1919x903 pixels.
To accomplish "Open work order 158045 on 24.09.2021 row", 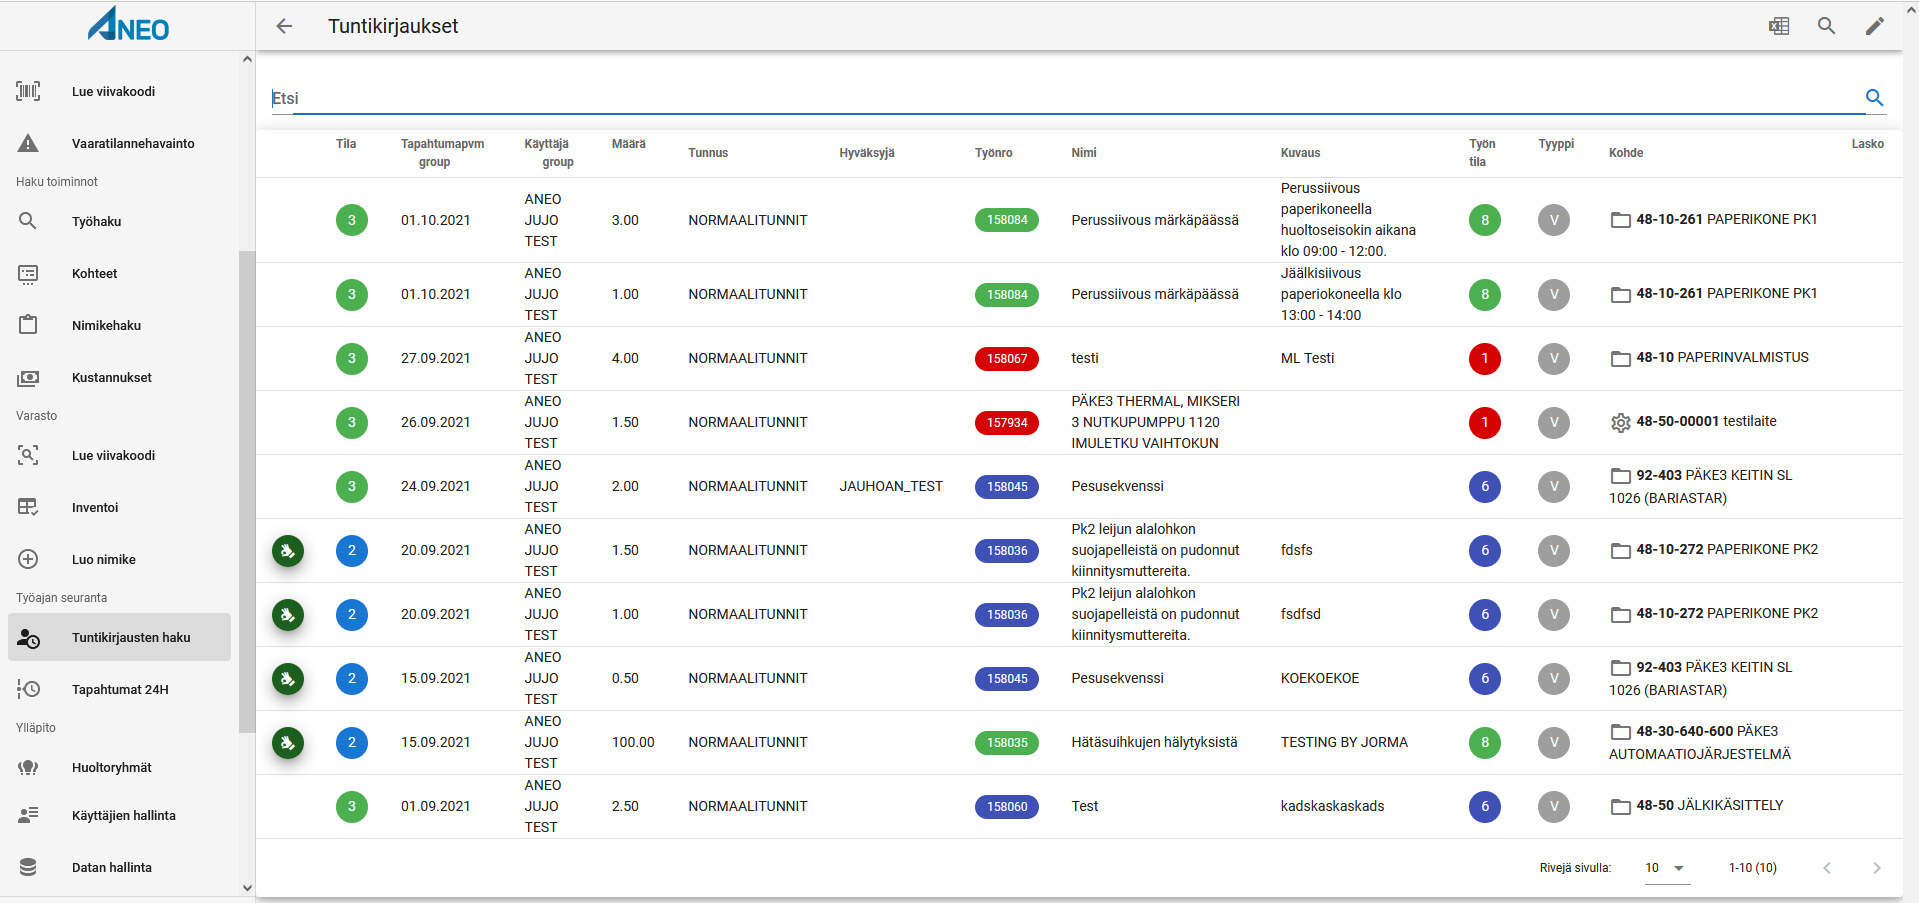I will click(x=1007, y=486).
